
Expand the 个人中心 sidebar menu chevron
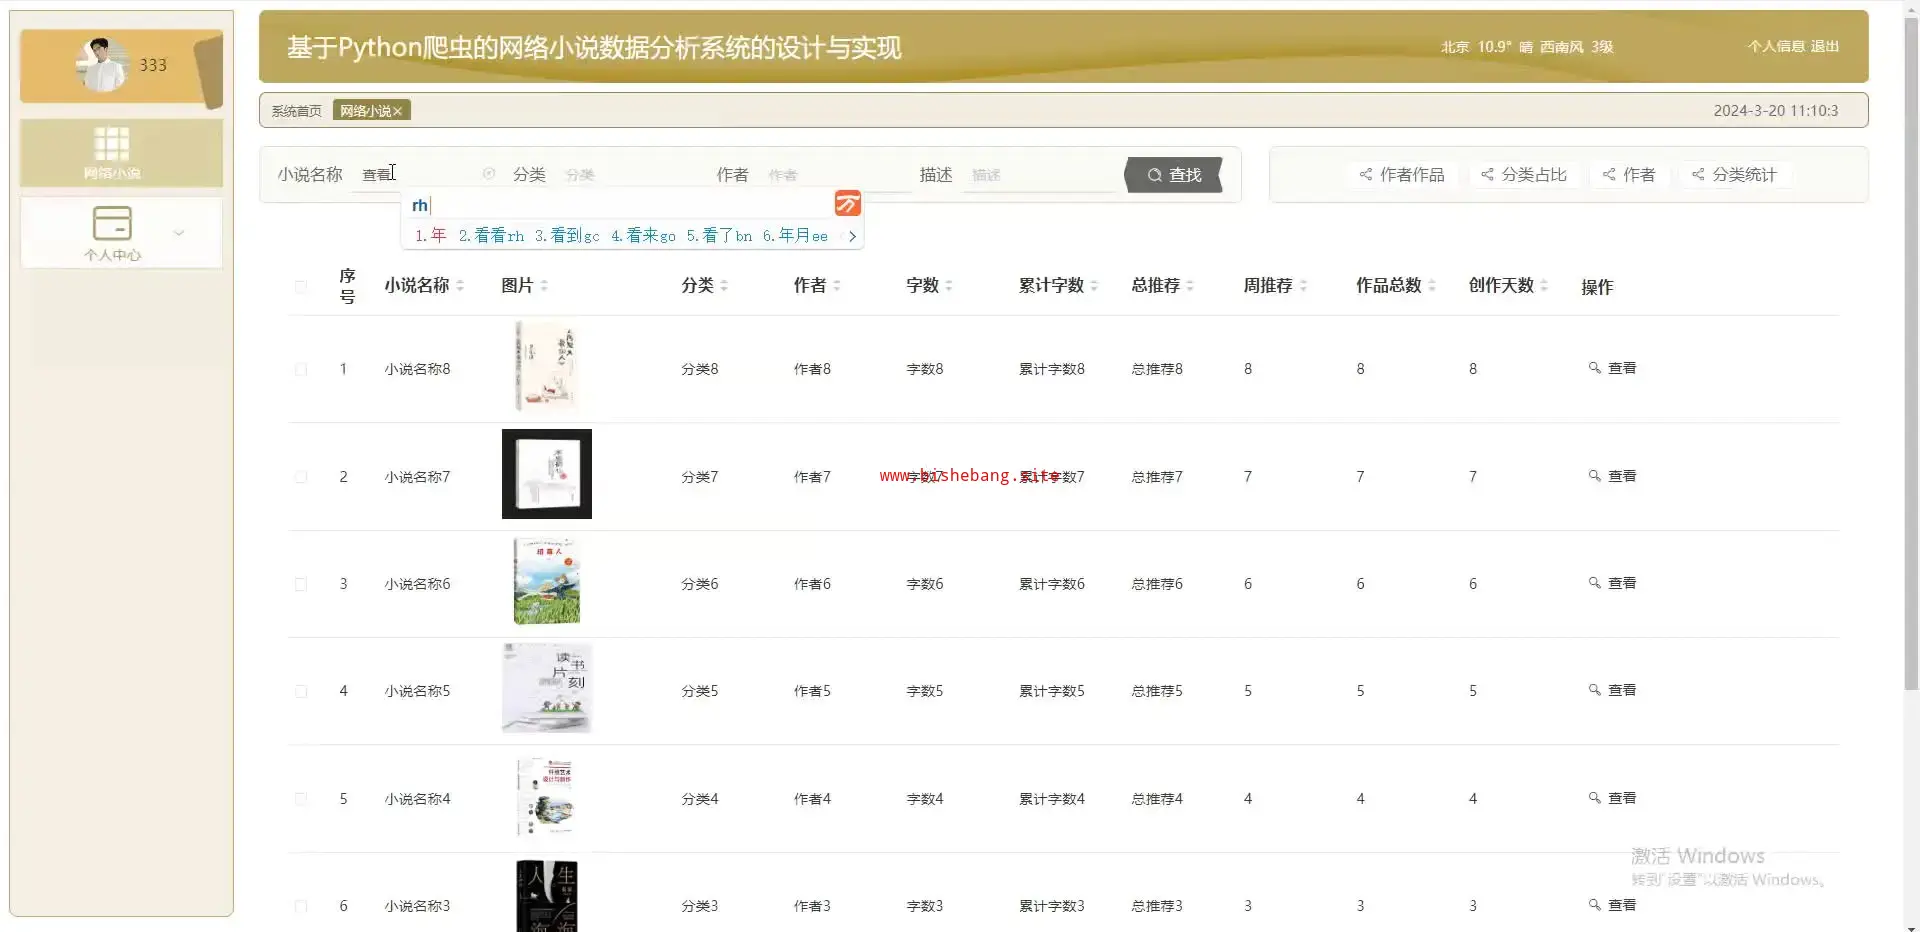click(x=179, y=233)
